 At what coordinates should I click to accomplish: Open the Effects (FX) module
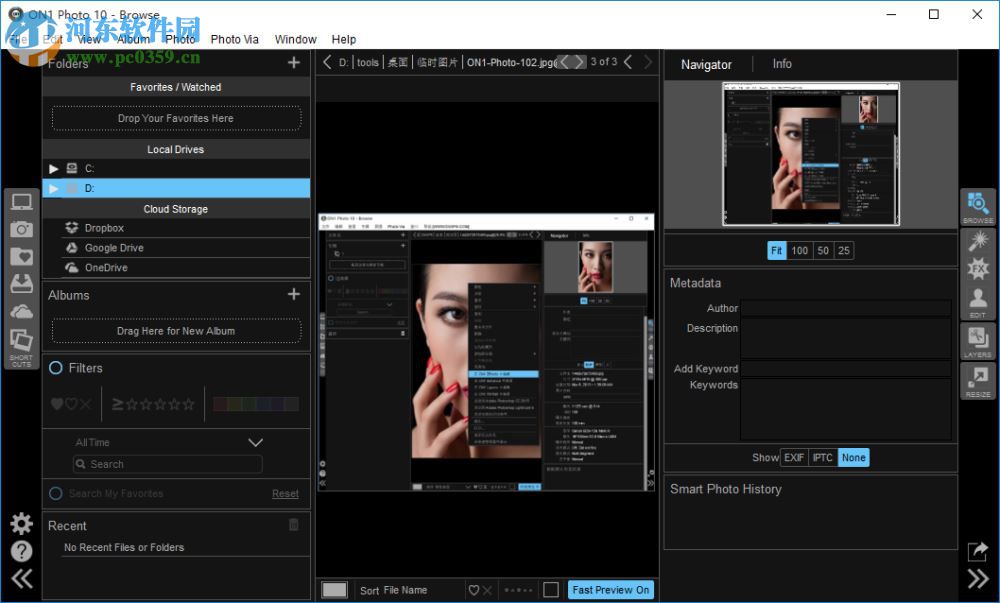(x=978, y=268)
